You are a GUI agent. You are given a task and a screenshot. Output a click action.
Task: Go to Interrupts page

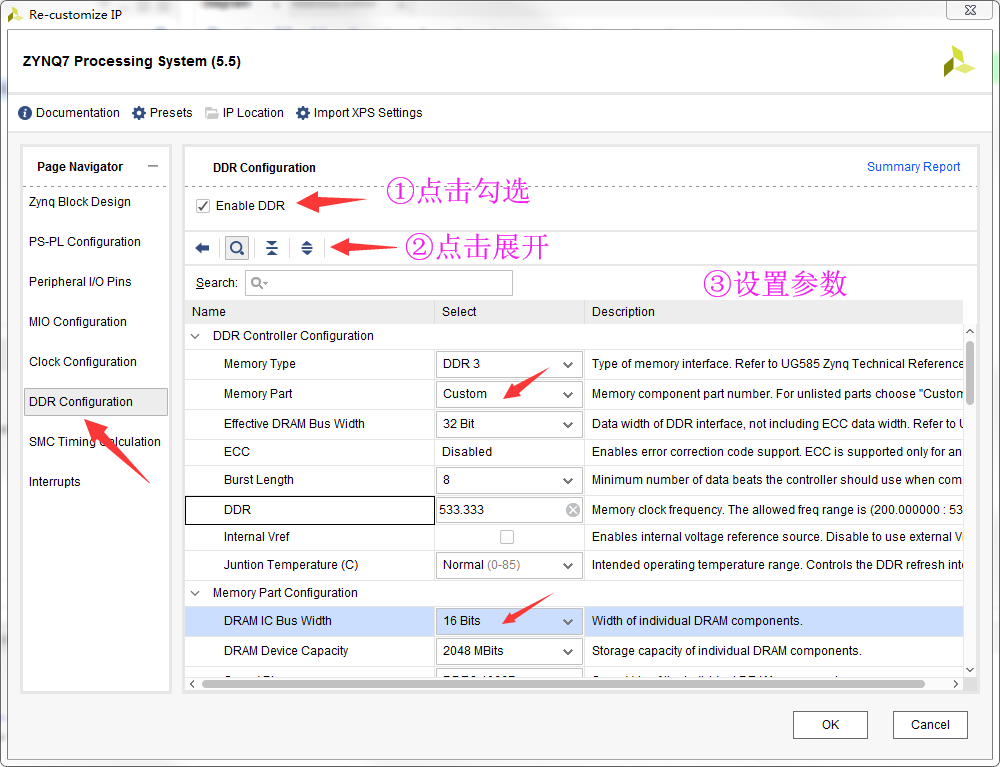point(55,482)
